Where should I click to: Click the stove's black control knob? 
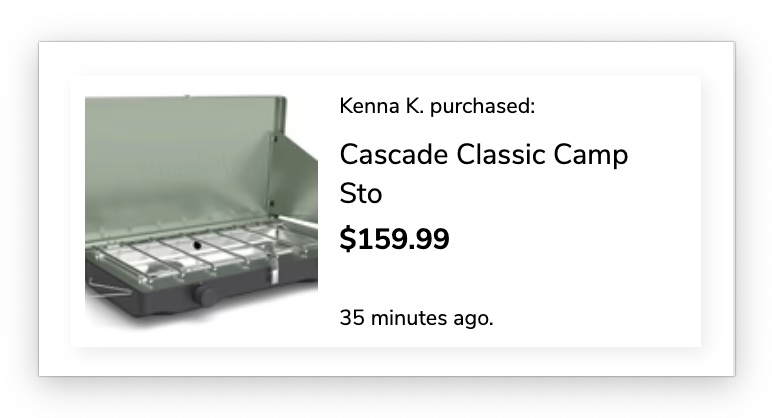pos(207,296)
